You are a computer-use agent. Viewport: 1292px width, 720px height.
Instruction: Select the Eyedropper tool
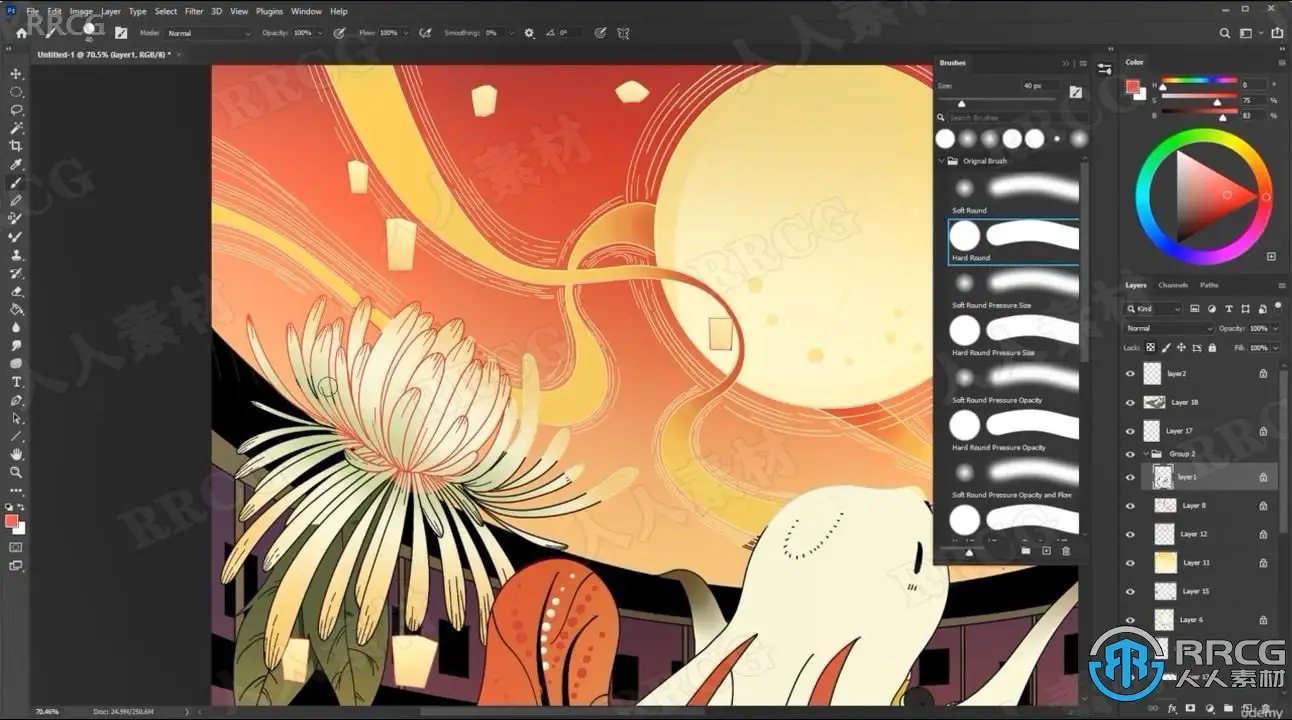click(x=16, y=164)
